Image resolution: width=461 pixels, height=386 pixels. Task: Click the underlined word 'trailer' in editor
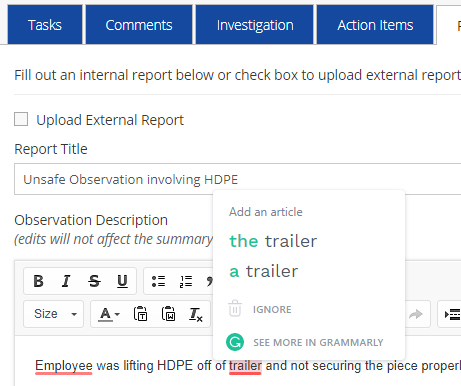245,366
